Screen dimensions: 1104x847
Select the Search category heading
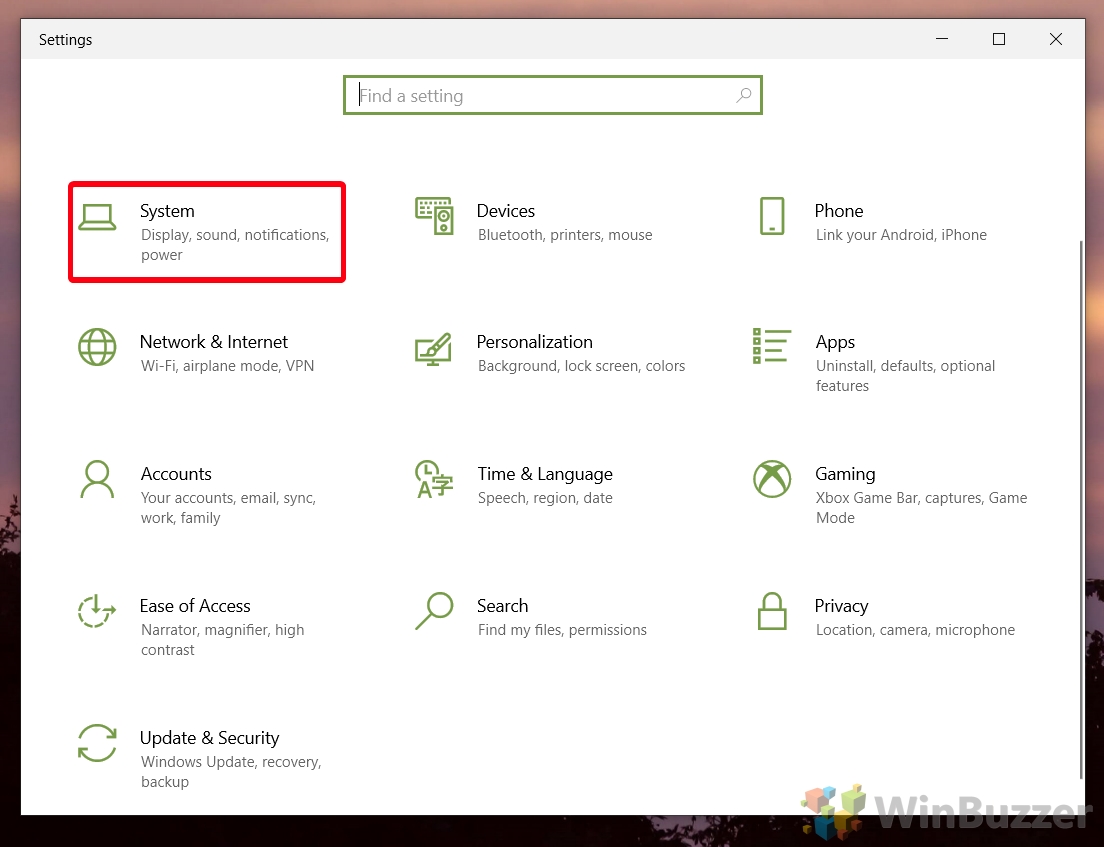[x=502, y=606]
